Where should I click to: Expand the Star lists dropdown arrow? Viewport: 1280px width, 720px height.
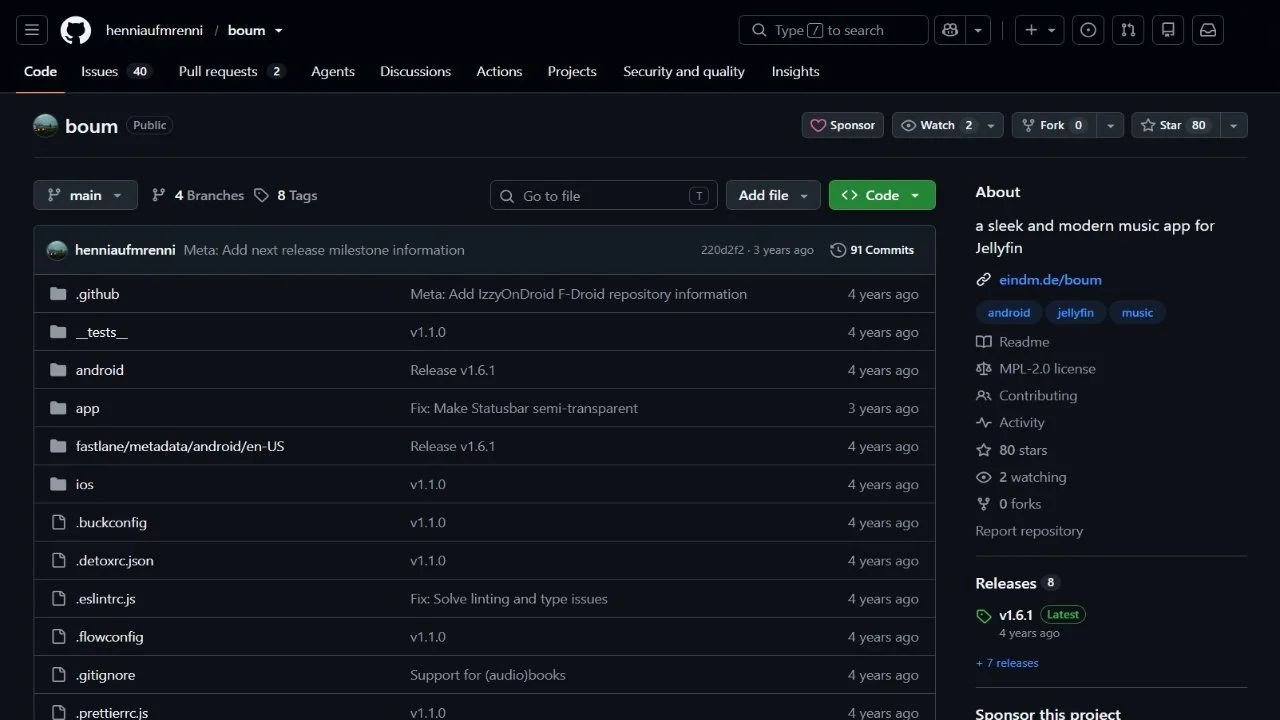click(x=1233, y=125)
